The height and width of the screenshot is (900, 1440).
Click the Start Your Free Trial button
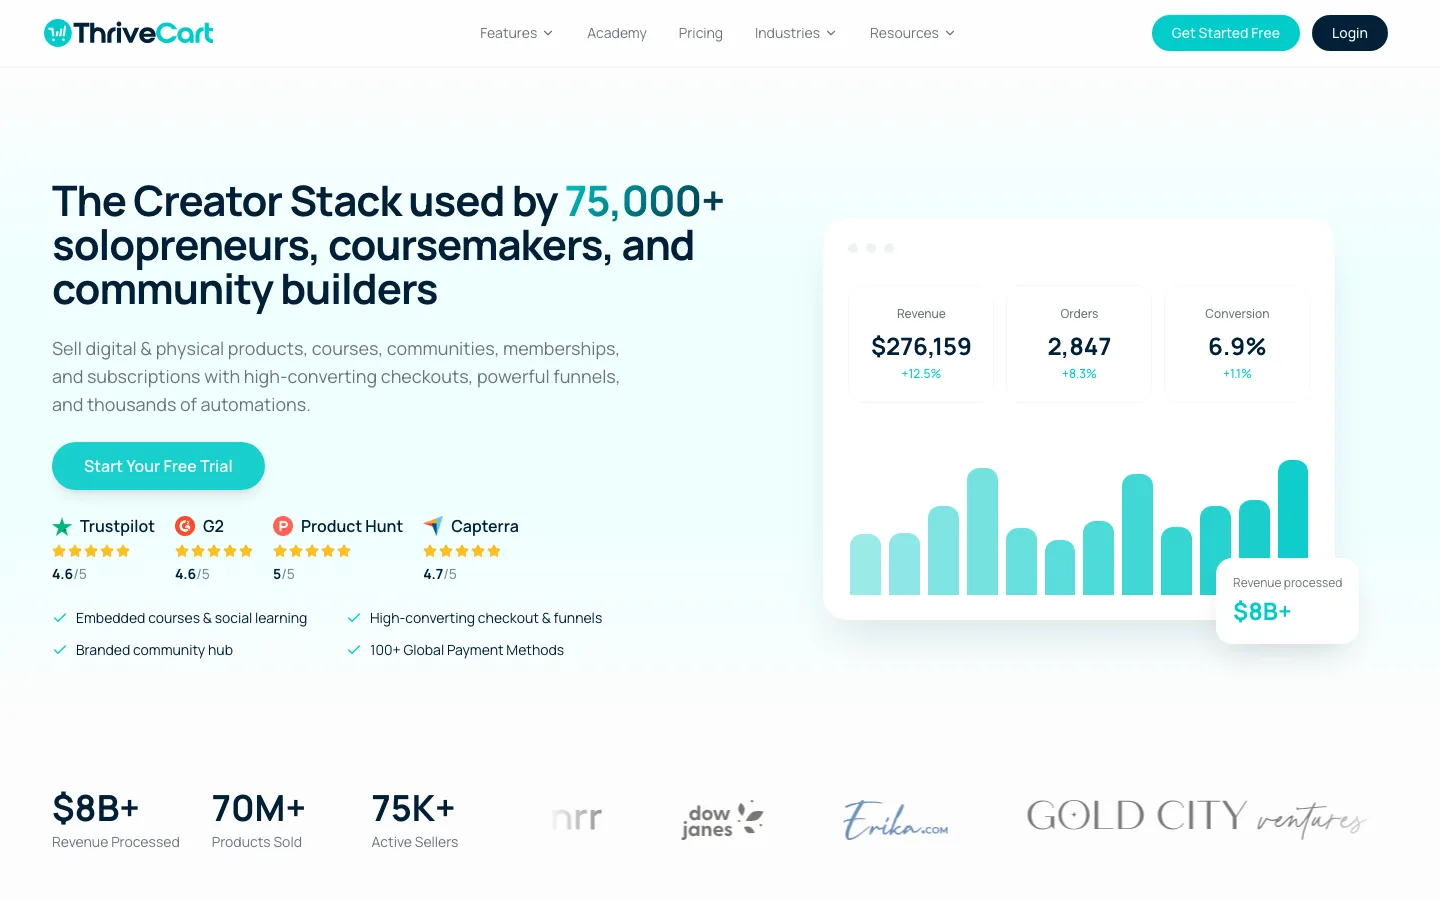158,466
